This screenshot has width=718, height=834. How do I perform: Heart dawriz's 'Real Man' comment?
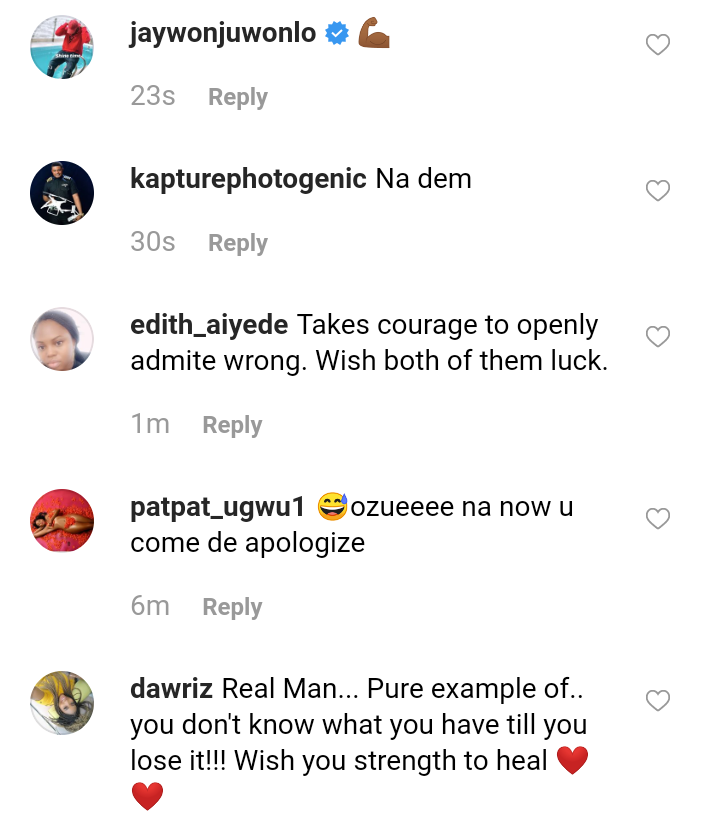point(657,701)
